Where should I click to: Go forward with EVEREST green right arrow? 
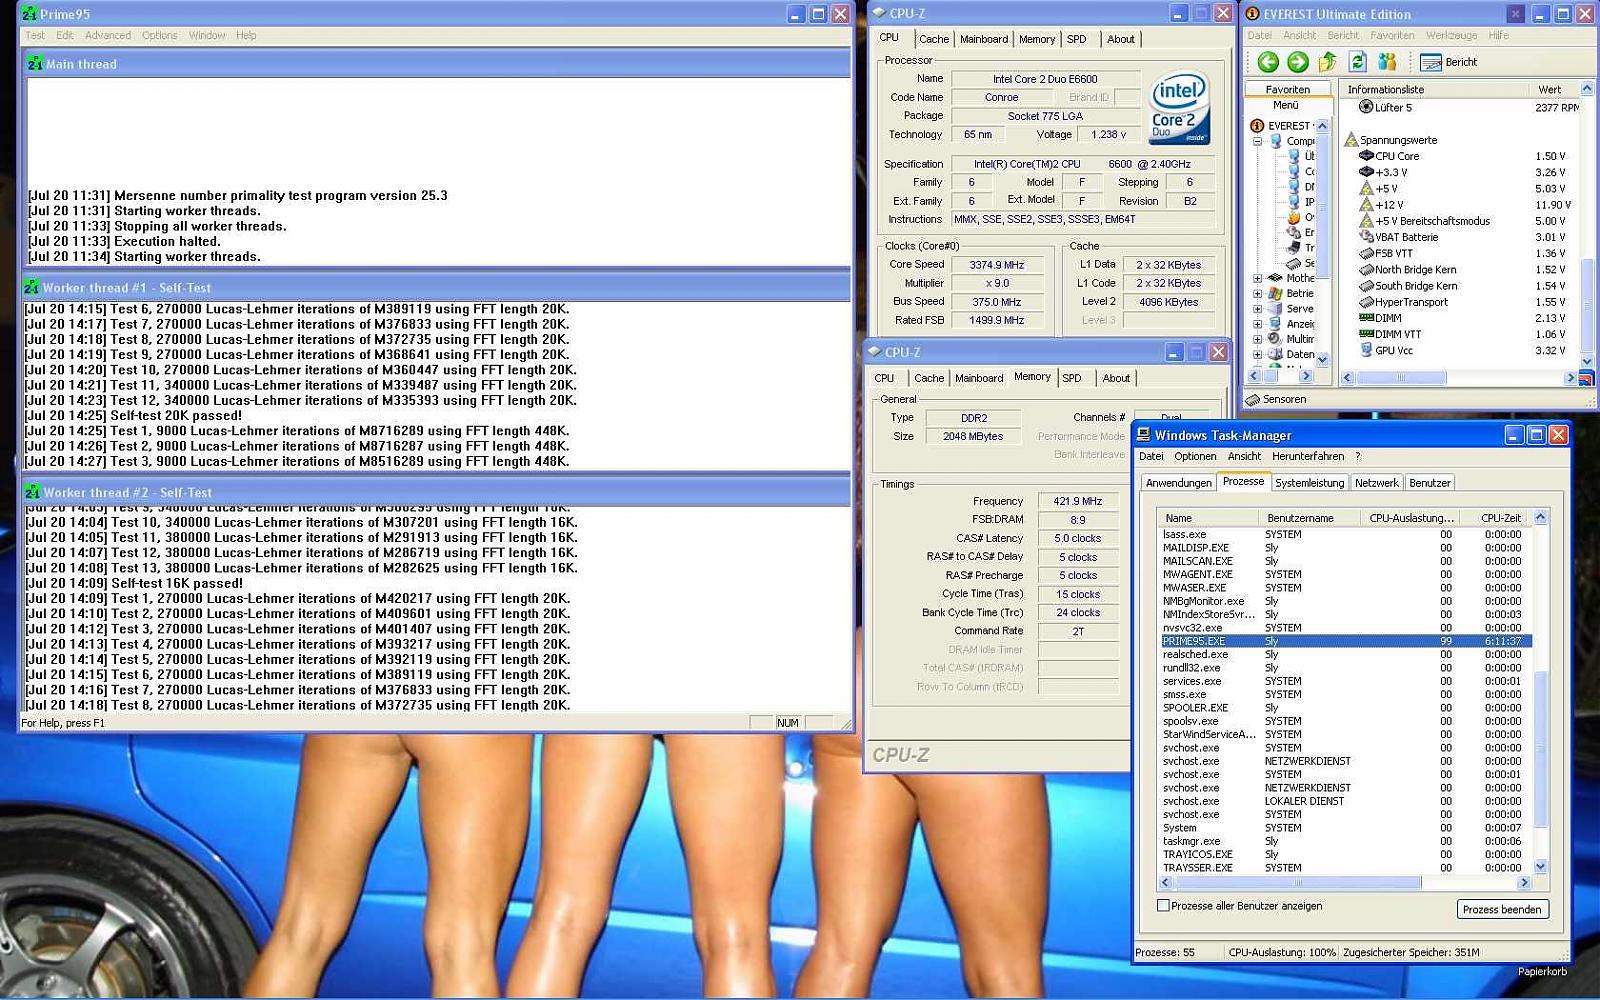[x=1298, y=62]
